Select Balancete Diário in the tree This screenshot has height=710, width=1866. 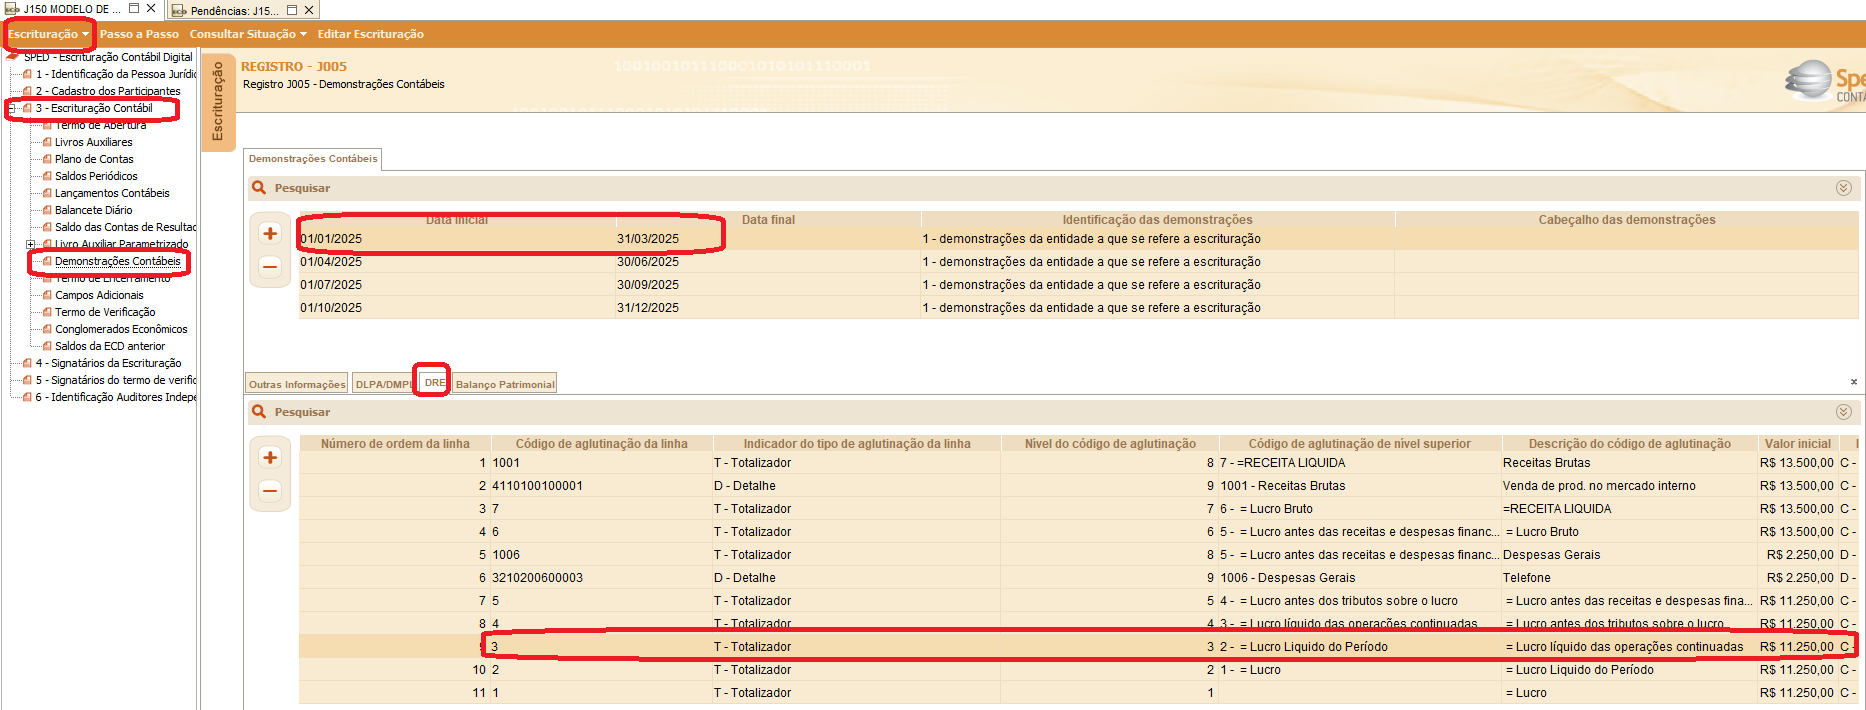(x=94, y=210)
